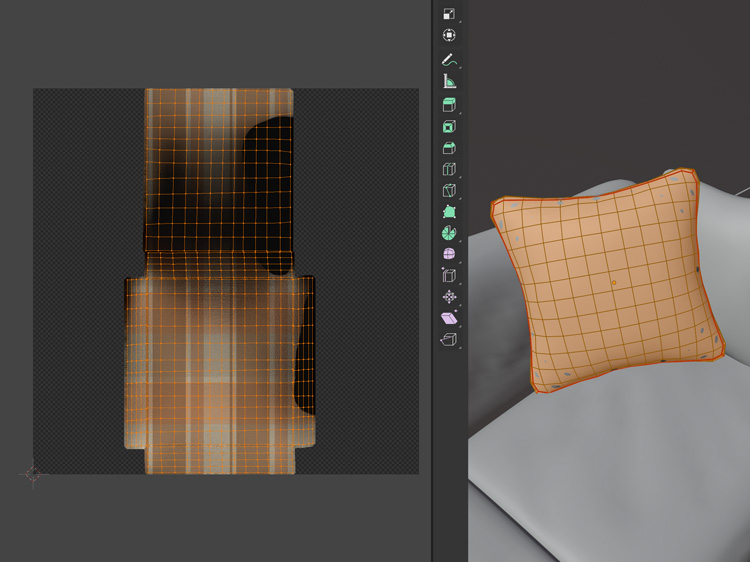Select the Spin tool
This screenshot has height=562, width=750.
pos(449,233)
